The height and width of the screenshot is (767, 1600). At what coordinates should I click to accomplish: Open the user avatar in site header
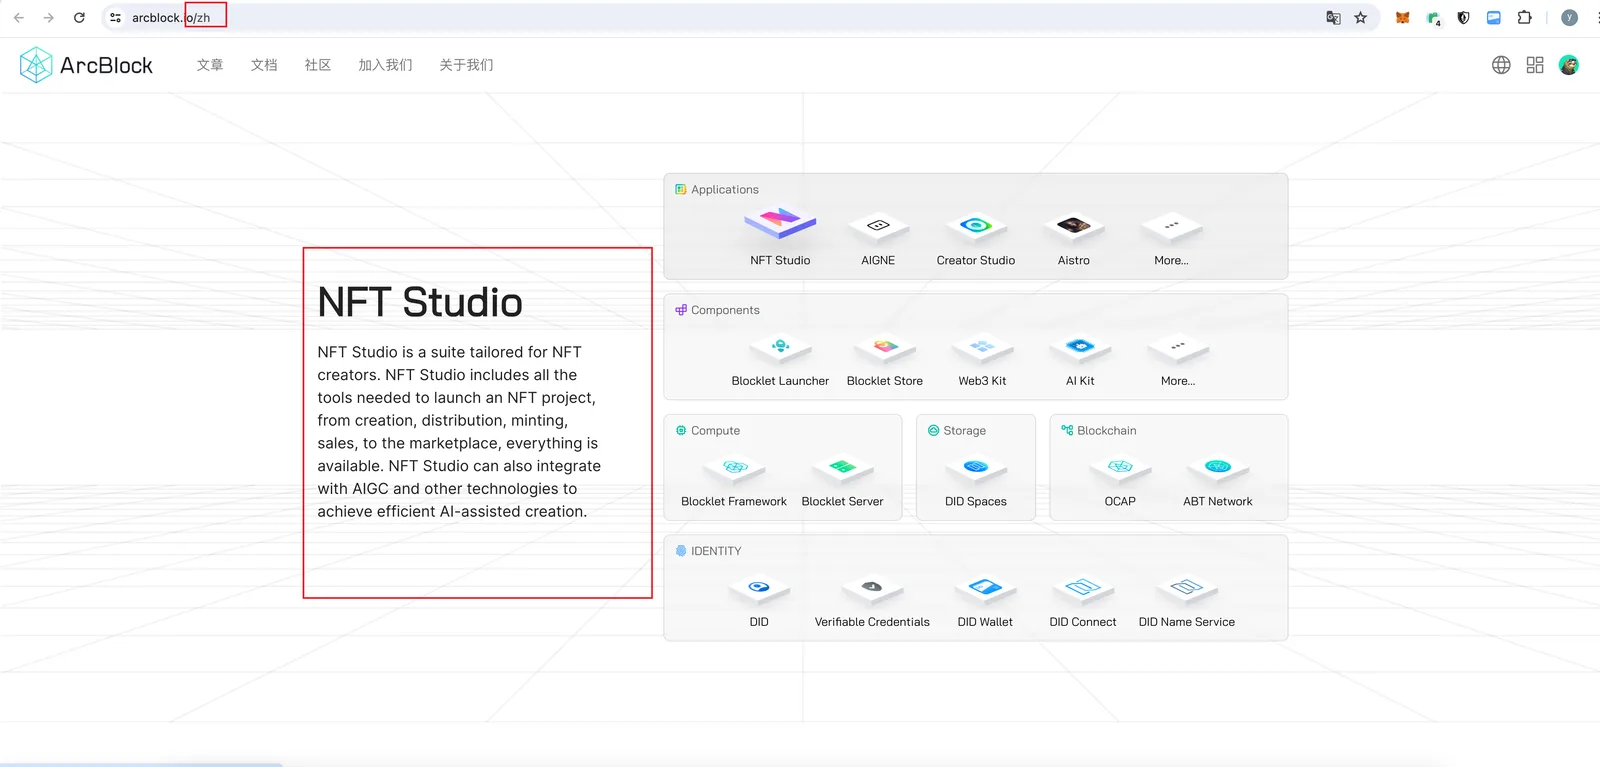pos(1569,65)
